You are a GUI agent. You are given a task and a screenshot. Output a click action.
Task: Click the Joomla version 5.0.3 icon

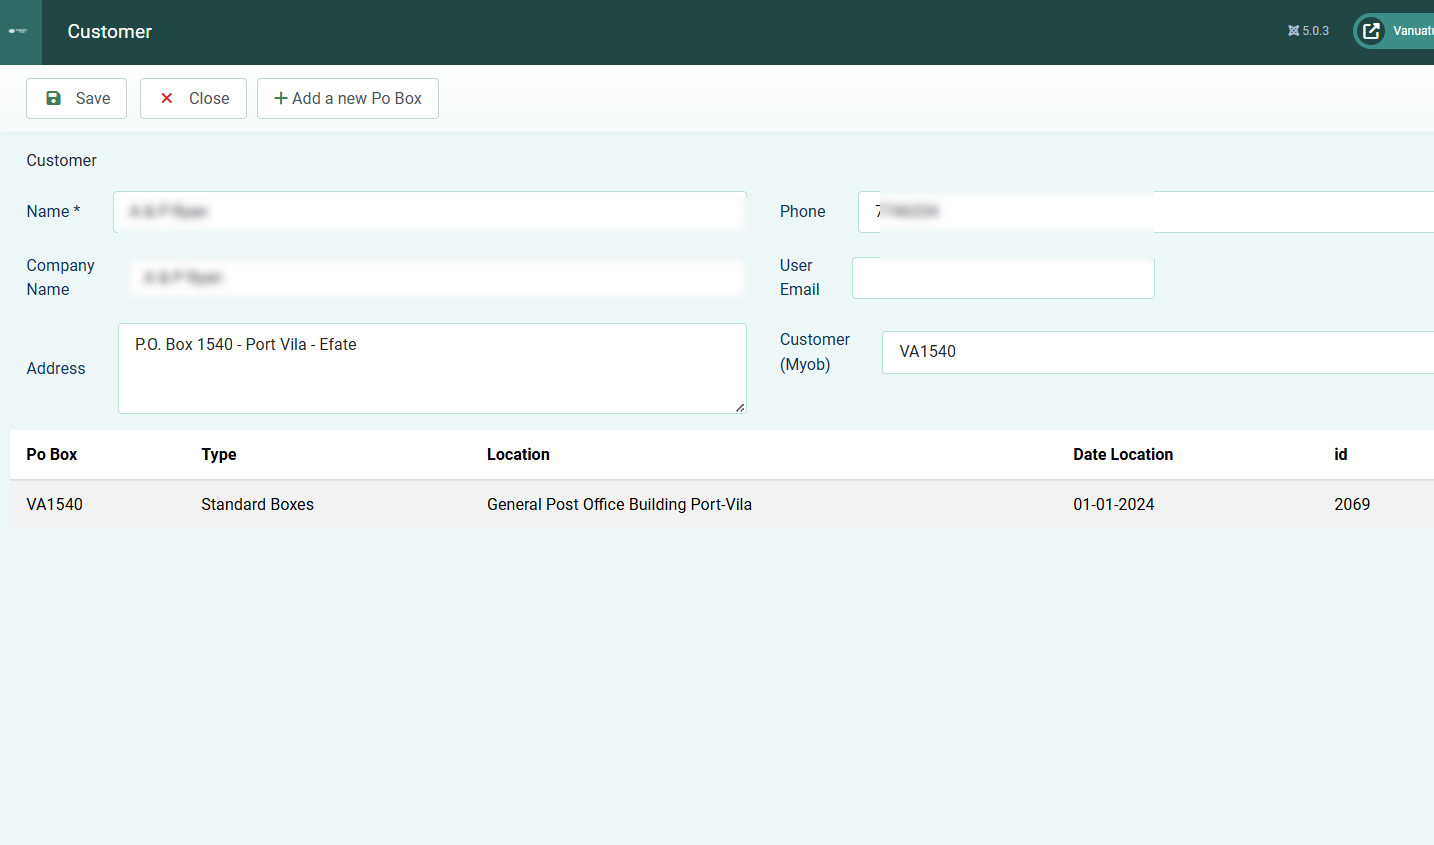coord(1293,31)
